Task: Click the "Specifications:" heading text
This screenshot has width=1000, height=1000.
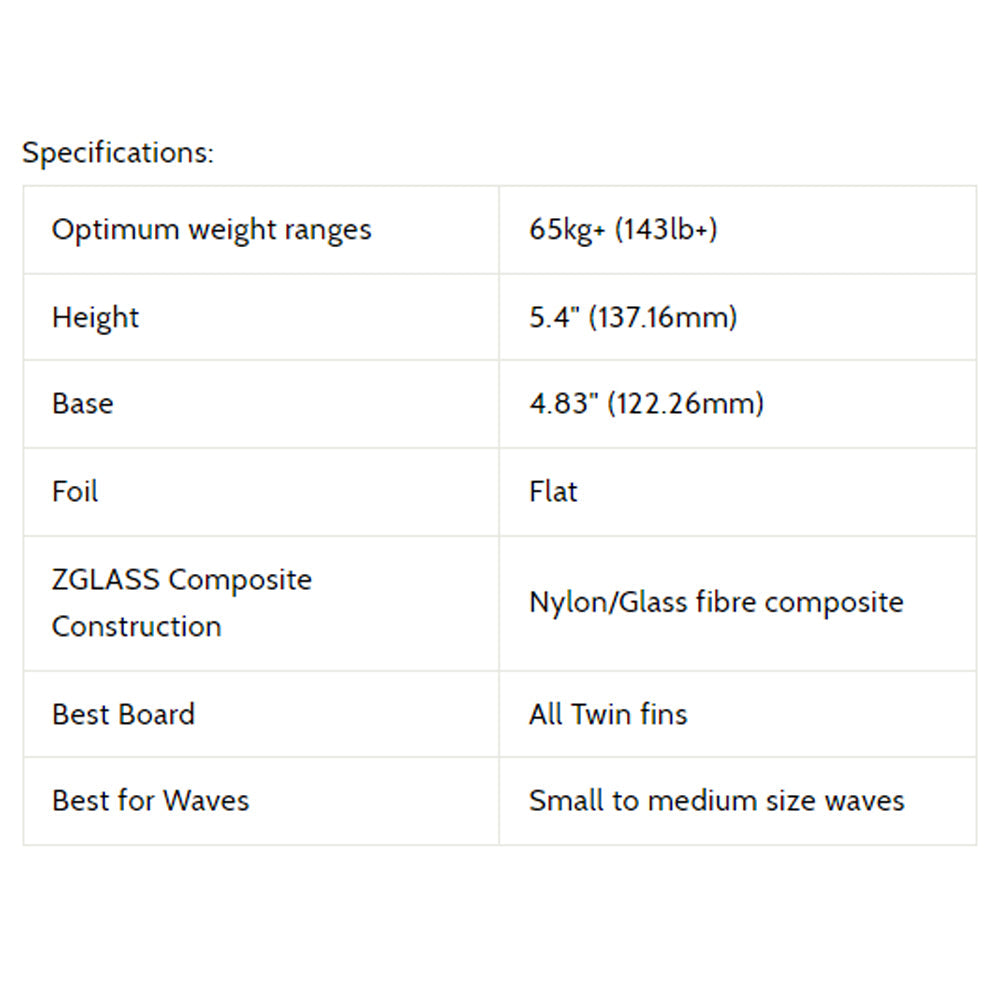Action: click(x=118, y=153)
